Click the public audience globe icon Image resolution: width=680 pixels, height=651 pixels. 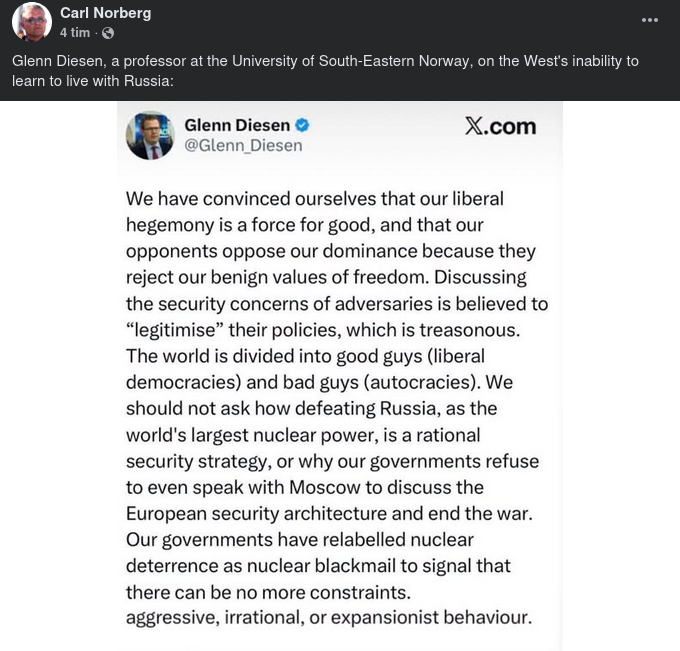pyautogui.click(x=108, y=33)
